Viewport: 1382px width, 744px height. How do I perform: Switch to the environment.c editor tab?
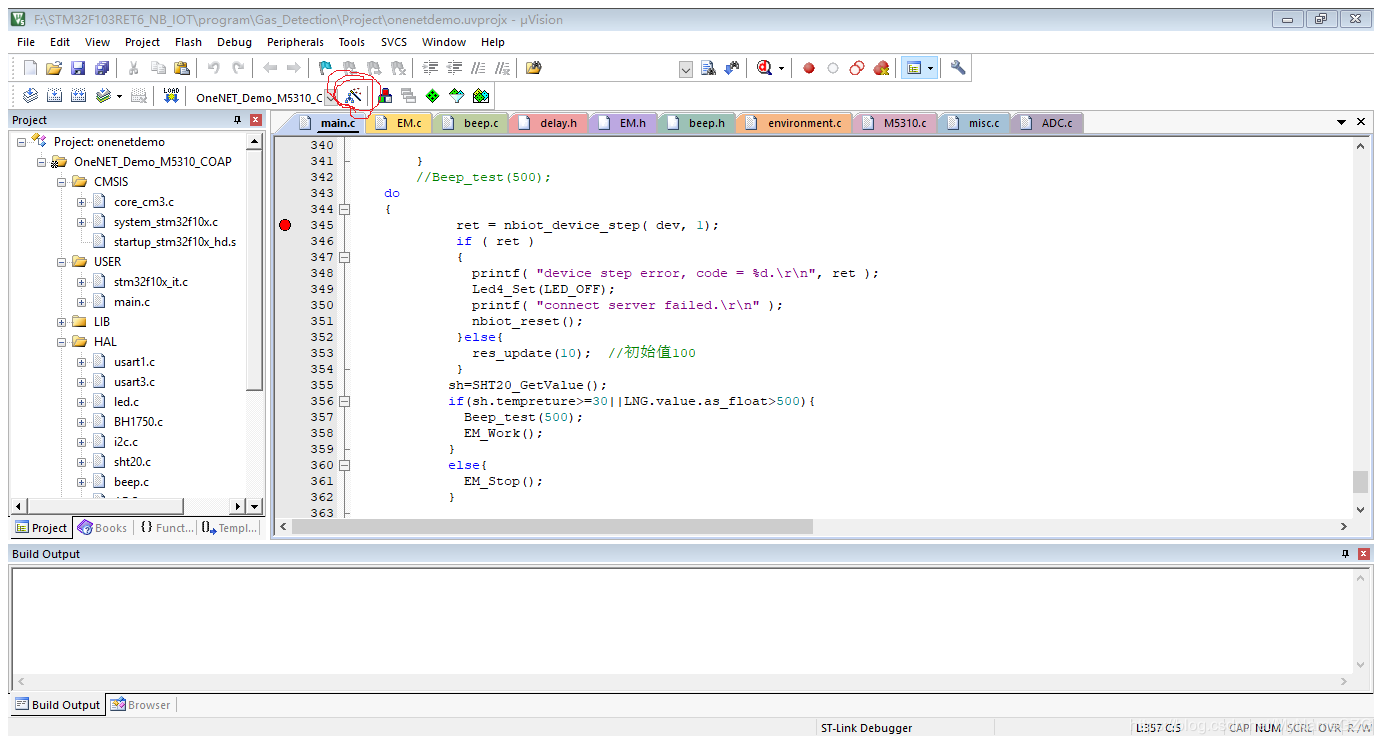pos(804,123)
